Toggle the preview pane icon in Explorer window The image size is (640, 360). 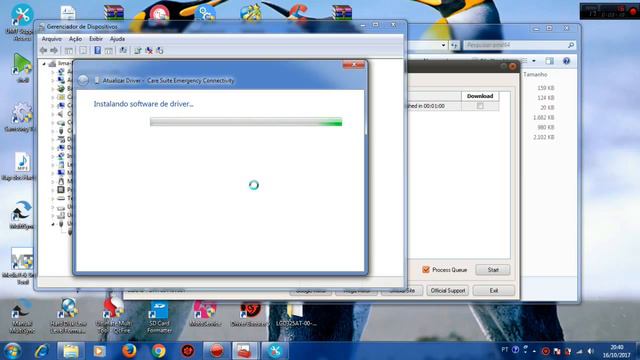coord(549,61)
